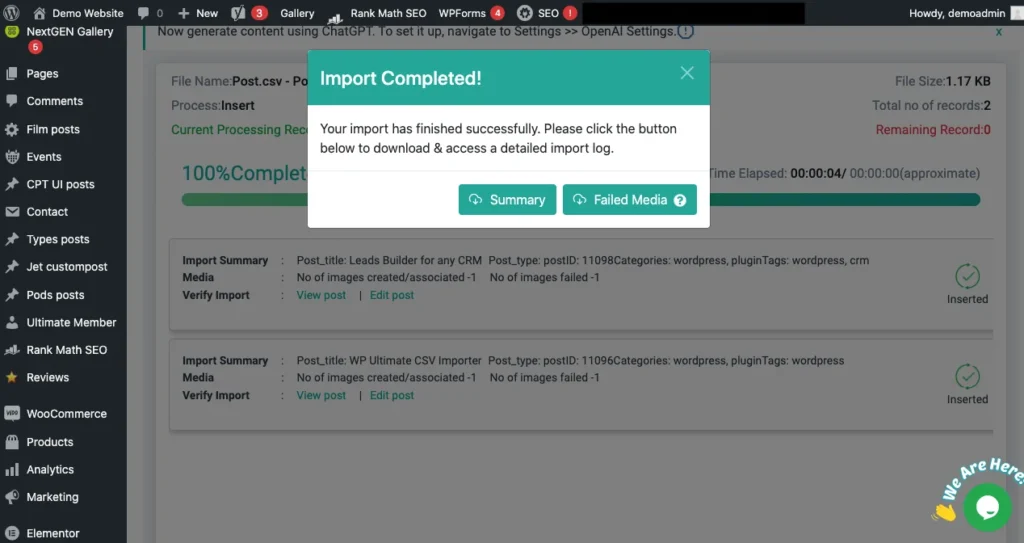1024x543 pixels.
Task: Go to Ultimate Member in the sidebar
Action: (71, 322)
